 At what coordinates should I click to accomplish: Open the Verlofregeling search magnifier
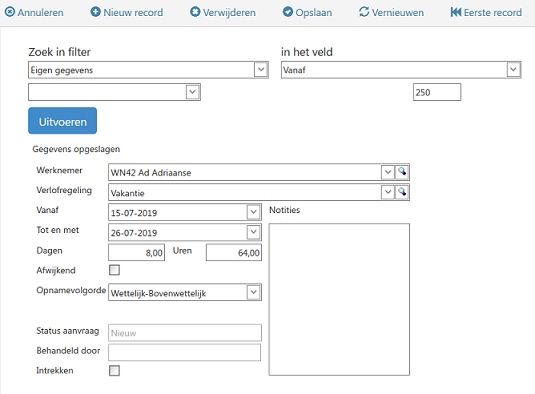402,192
